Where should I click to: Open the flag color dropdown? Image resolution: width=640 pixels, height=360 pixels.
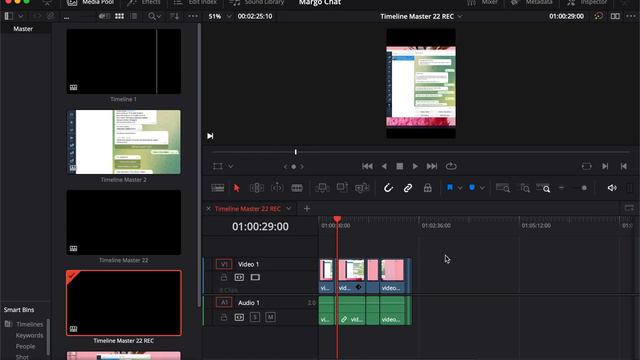point(460,188)
